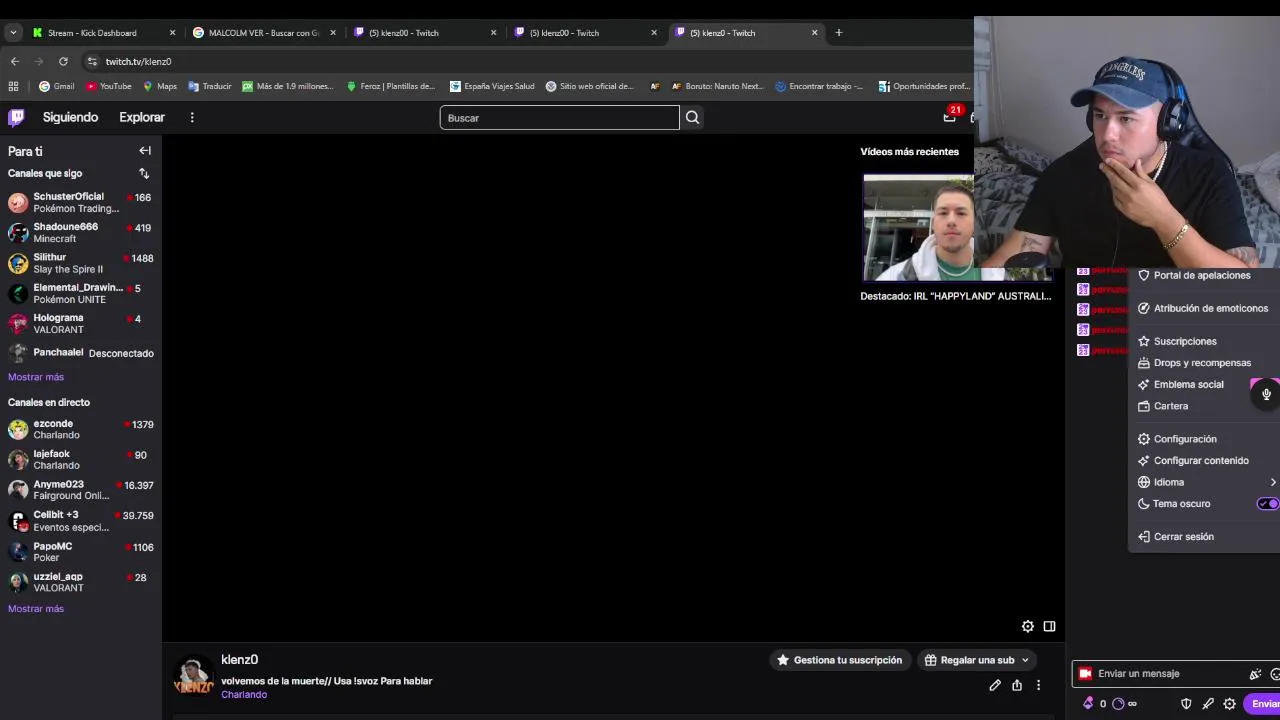Reload the page in Chrome
The width and height of the screenshot is (1280, 720).
(63, 61)
